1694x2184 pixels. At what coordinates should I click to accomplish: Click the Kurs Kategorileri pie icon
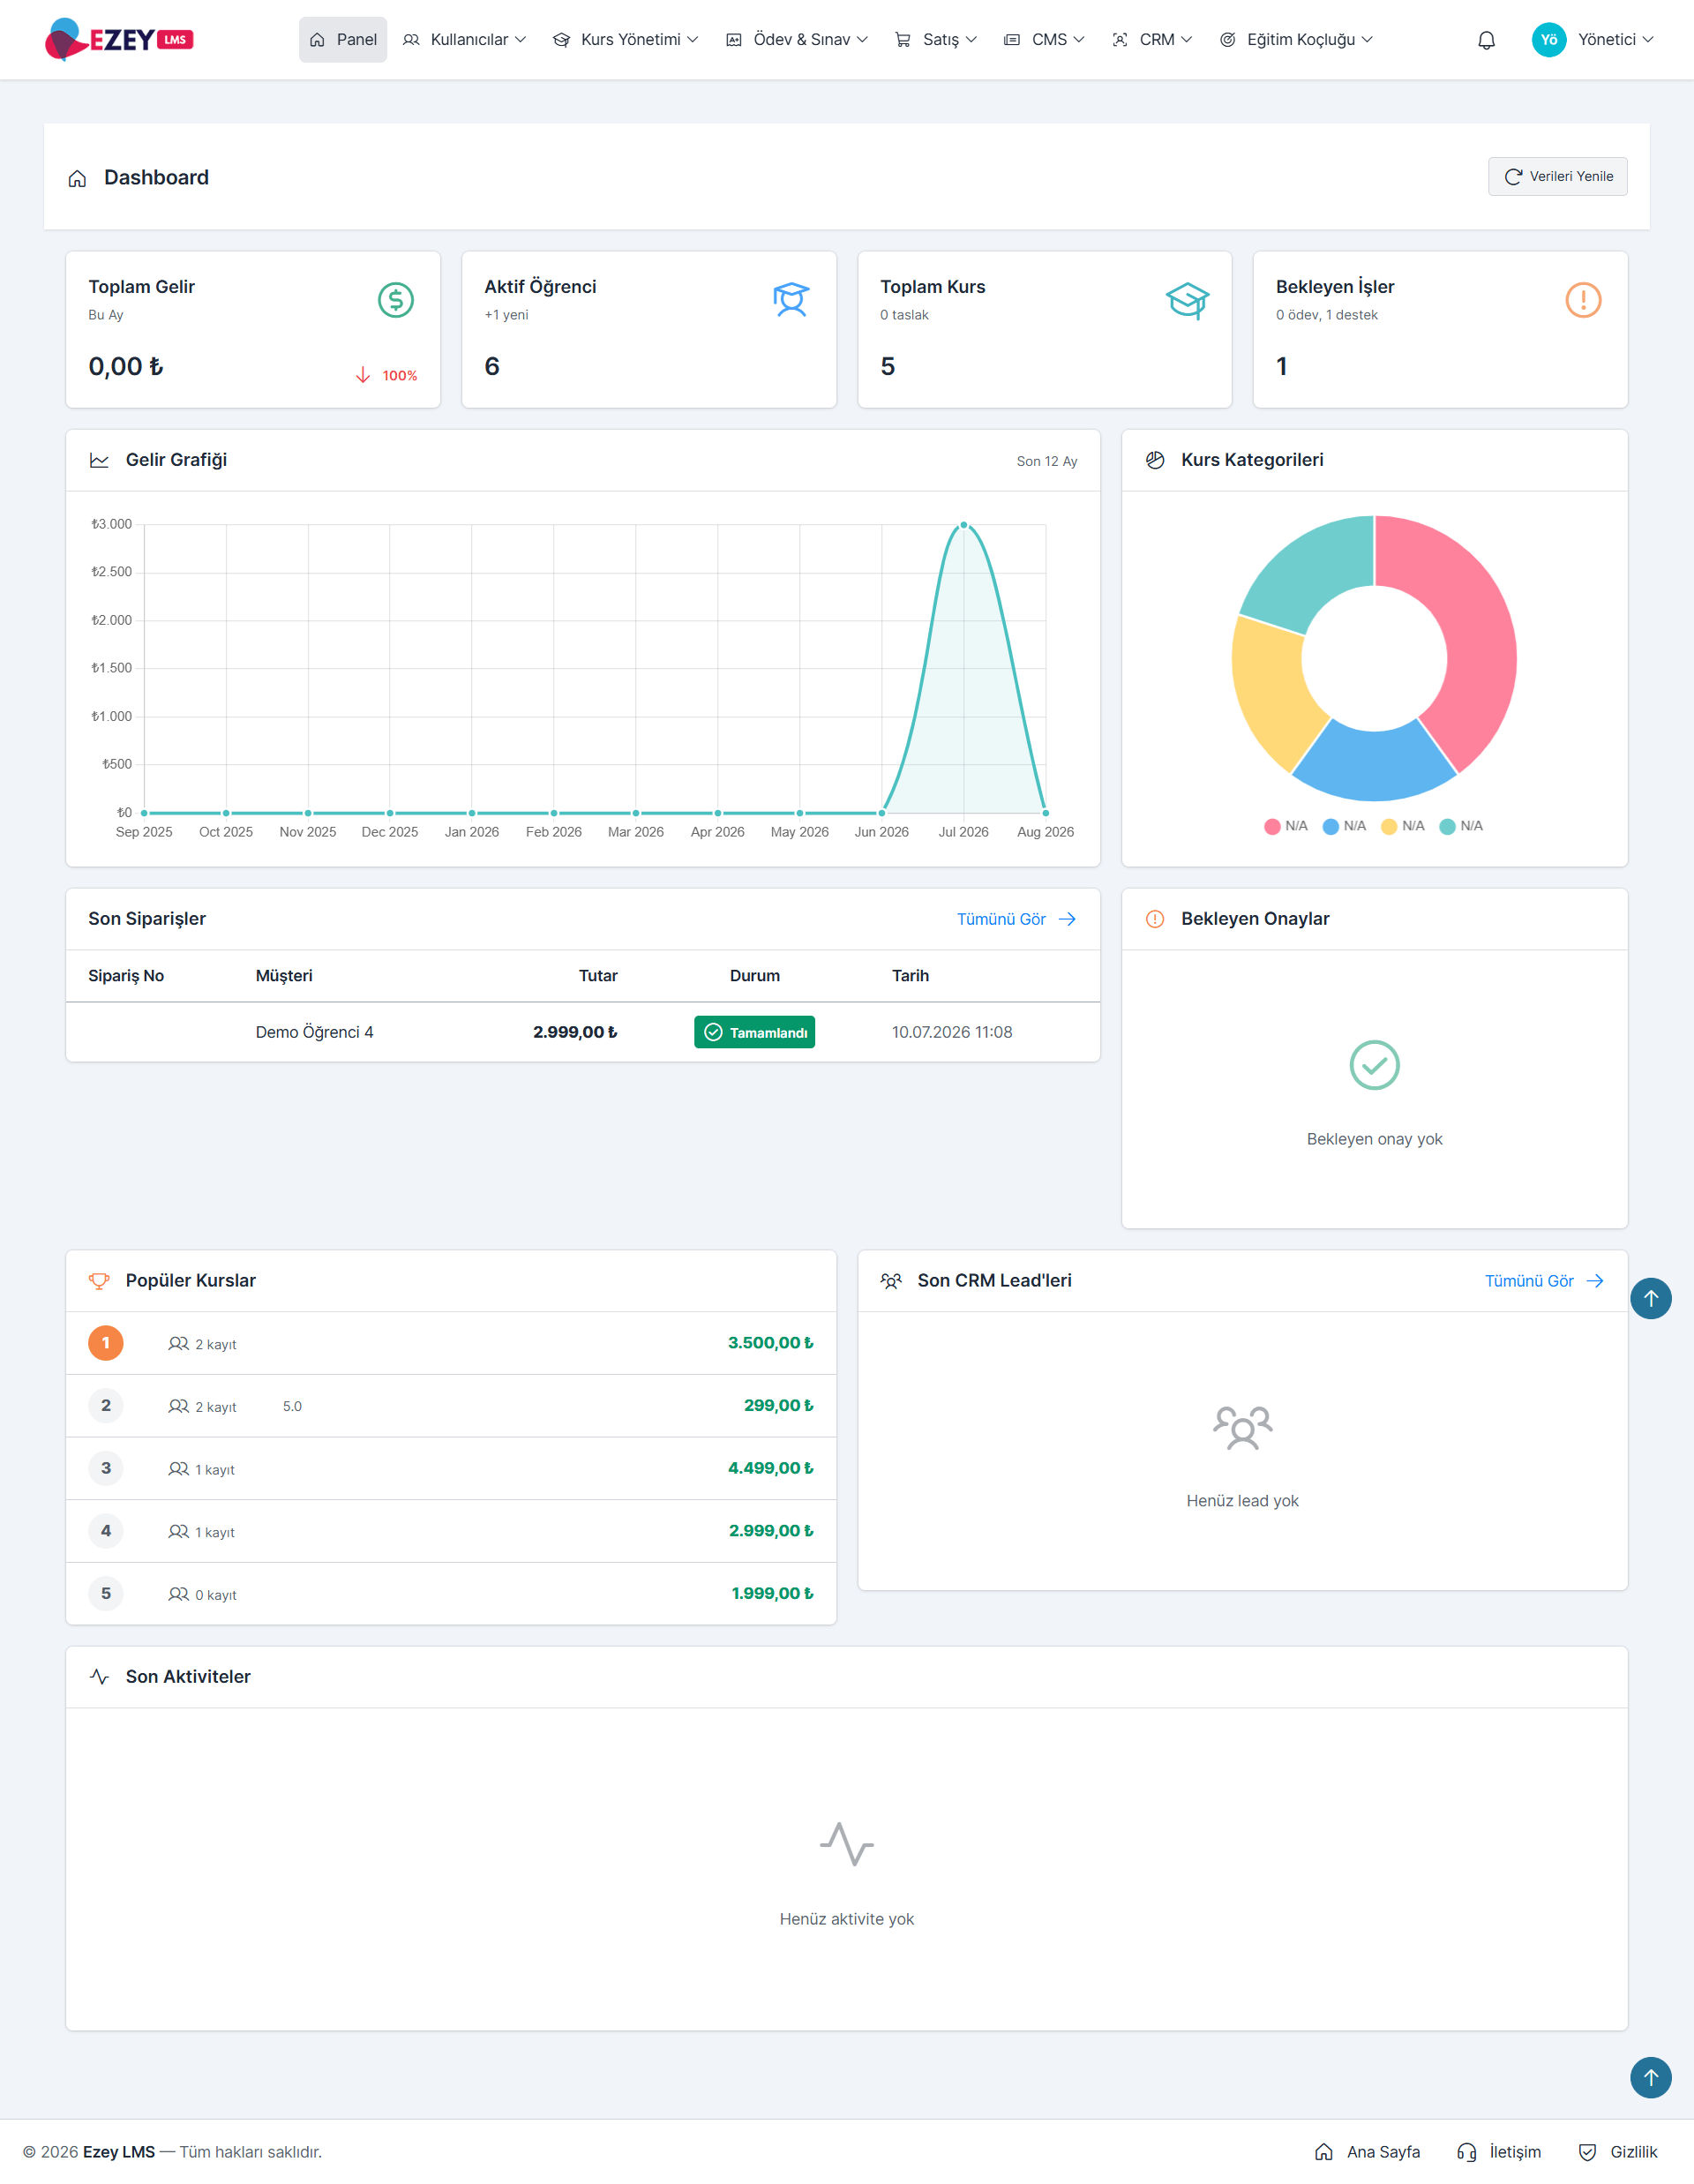pos(1155,460)
